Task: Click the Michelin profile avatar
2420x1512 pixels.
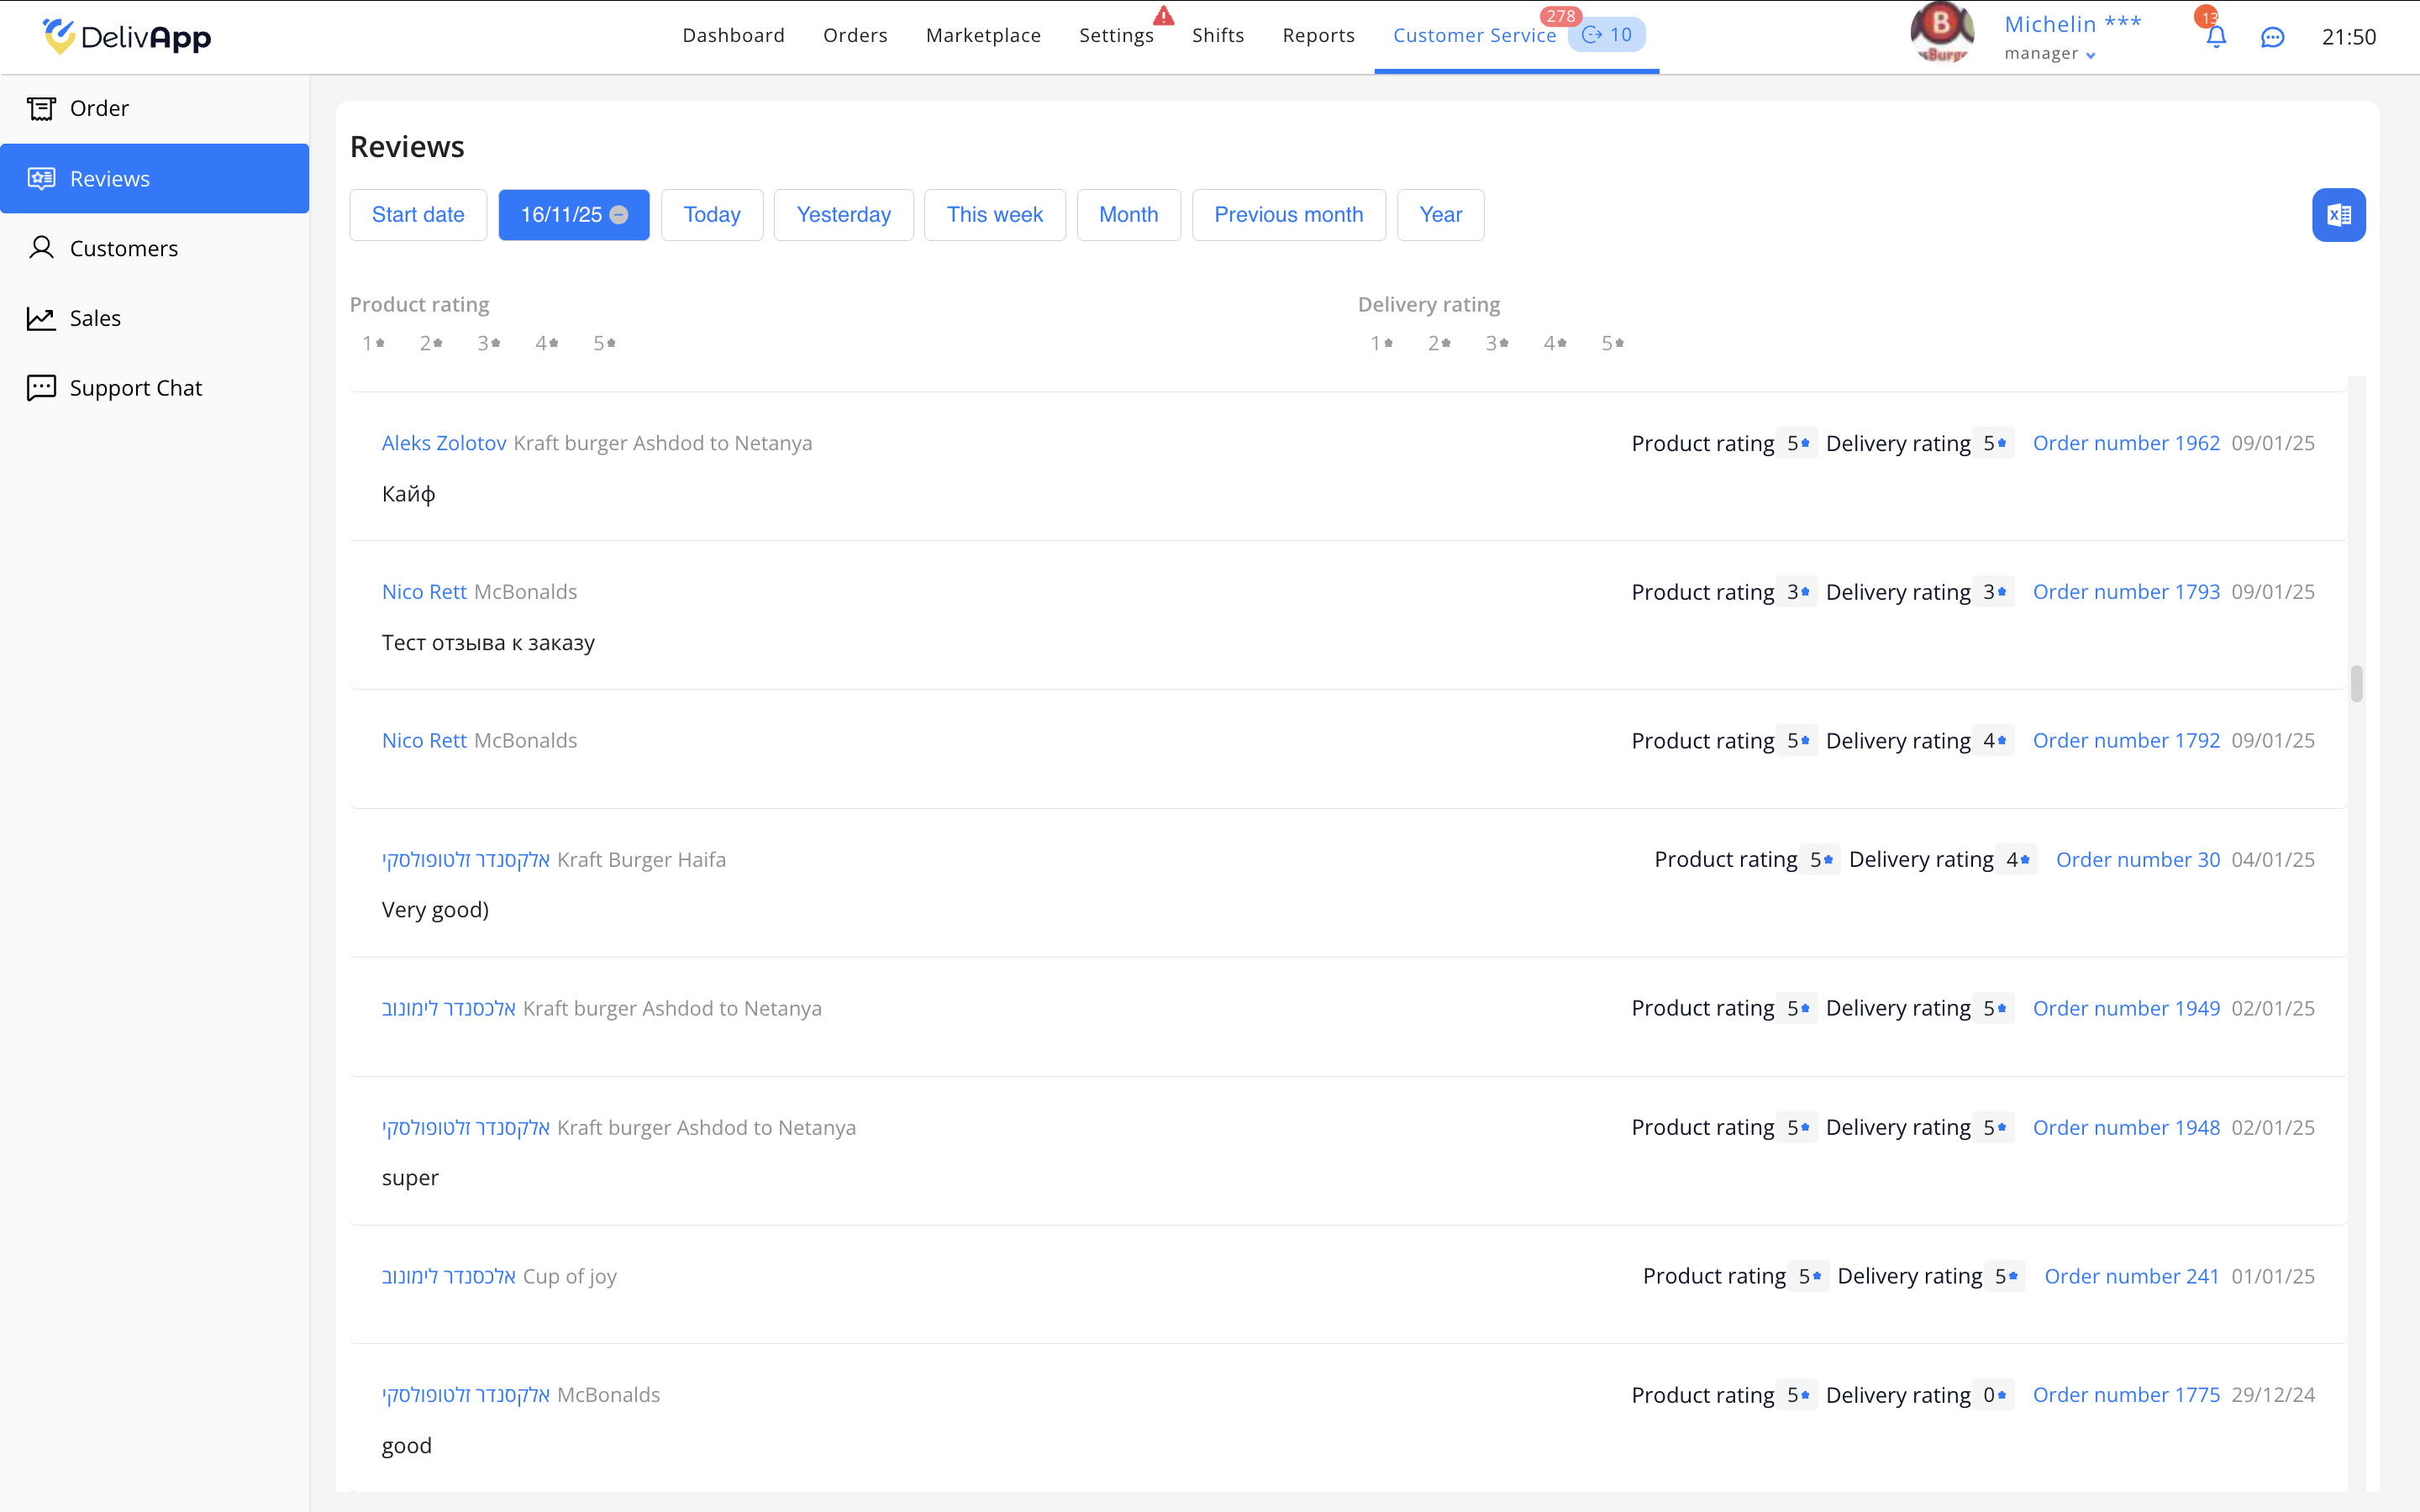Action: [x=1941, y=32]
